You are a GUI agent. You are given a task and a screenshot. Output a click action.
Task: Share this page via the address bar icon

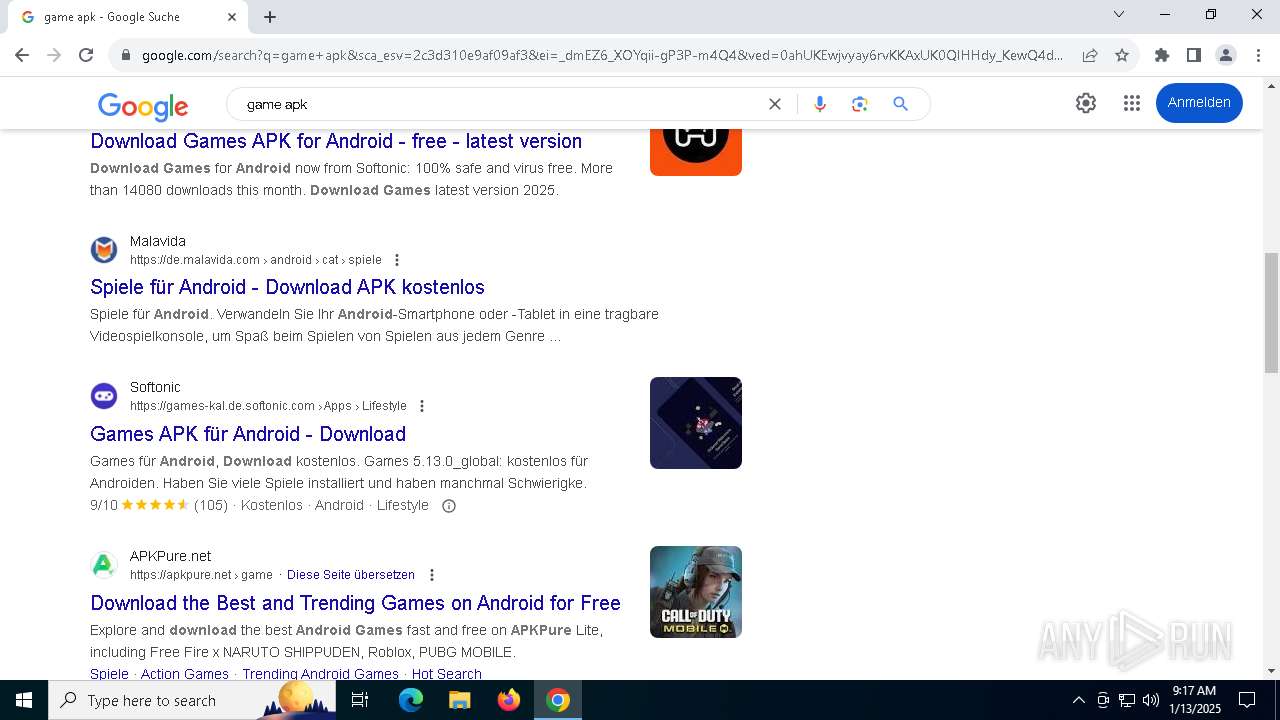[x=1090, y=55]
